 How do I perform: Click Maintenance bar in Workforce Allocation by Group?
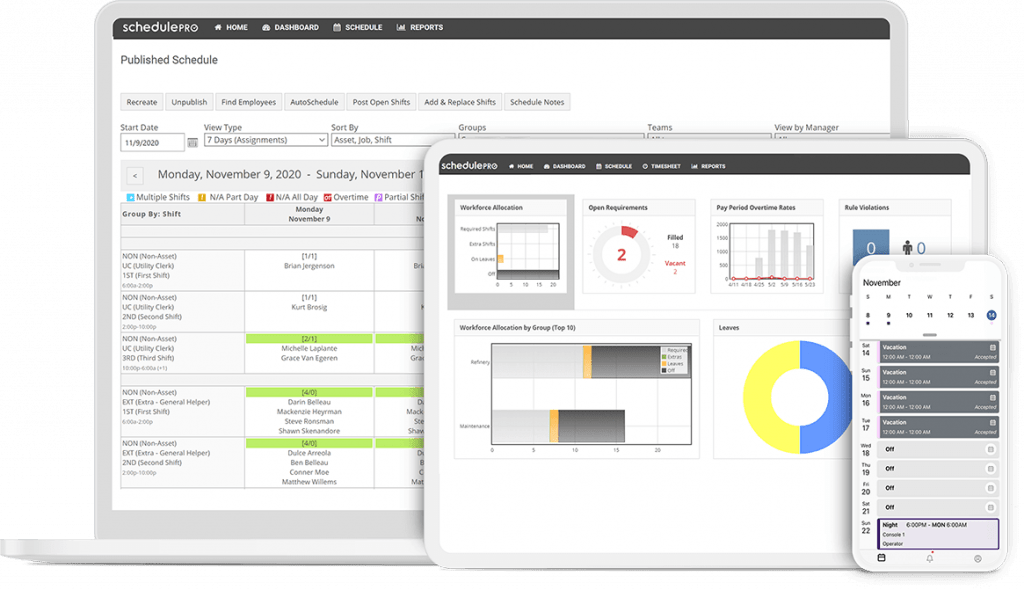click(558, 426)
